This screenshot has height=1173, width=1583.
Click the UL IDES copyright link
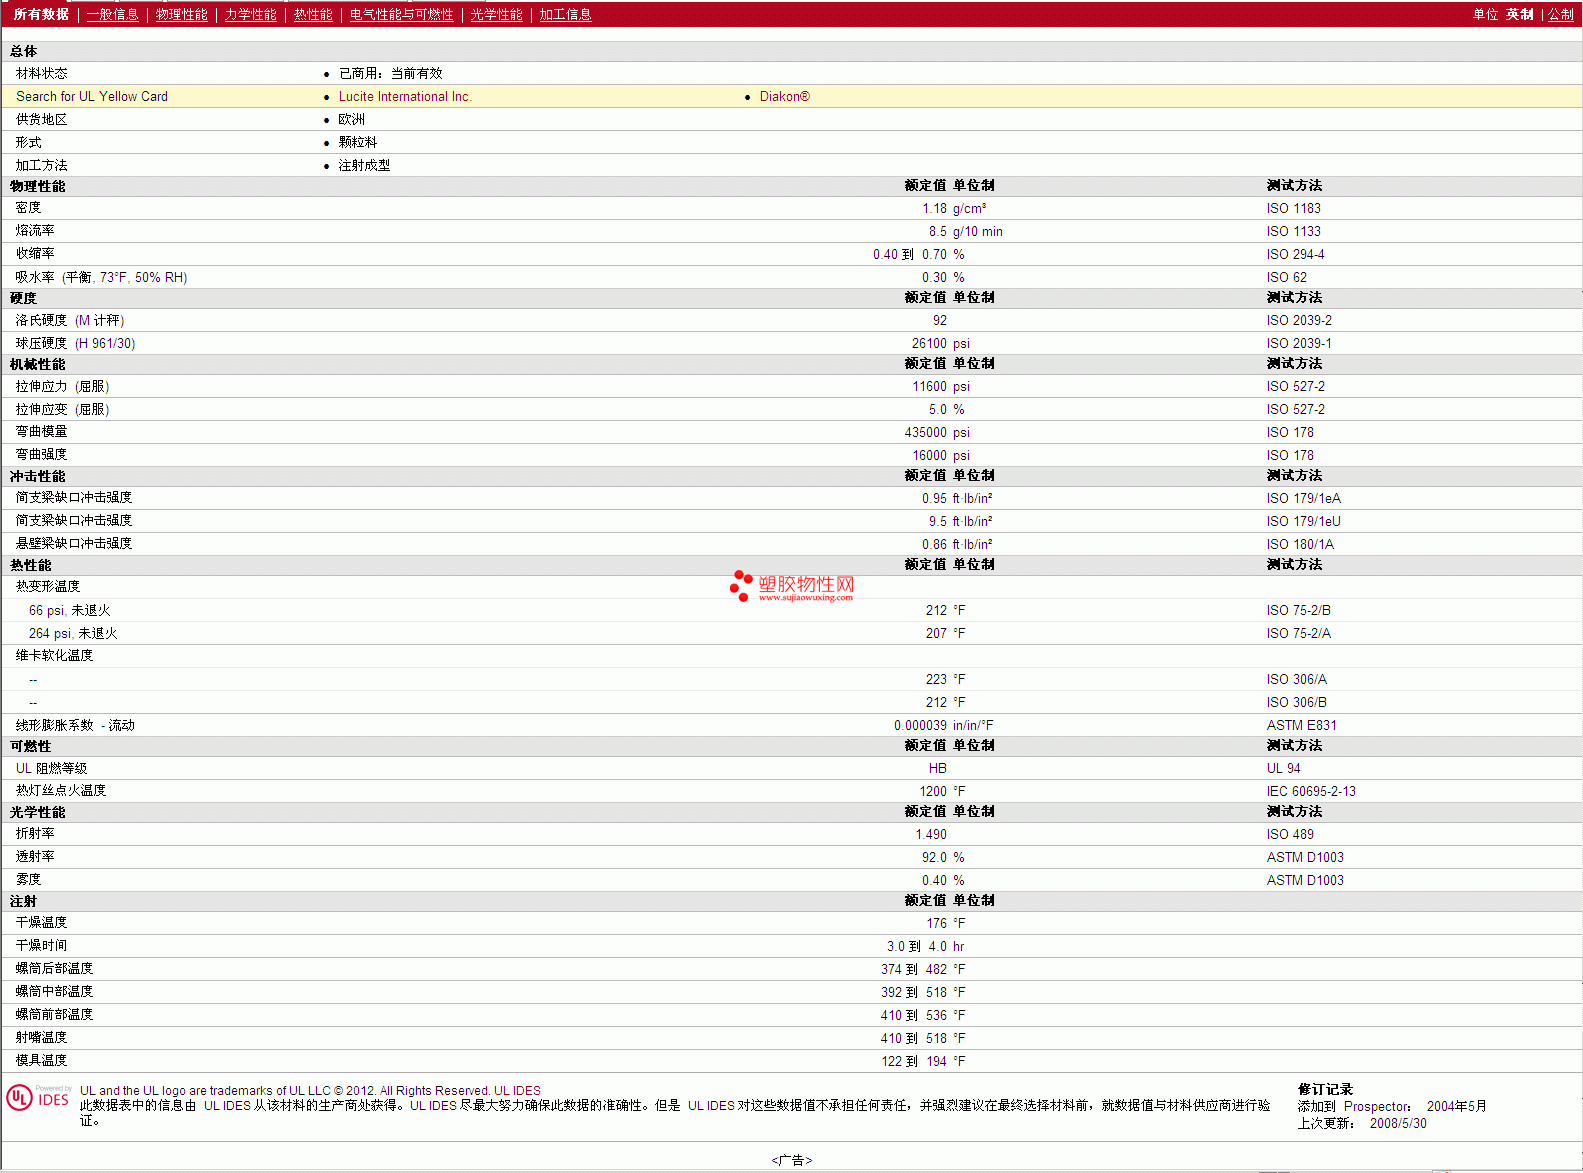pyautogui.click(x=517, y=1090)
